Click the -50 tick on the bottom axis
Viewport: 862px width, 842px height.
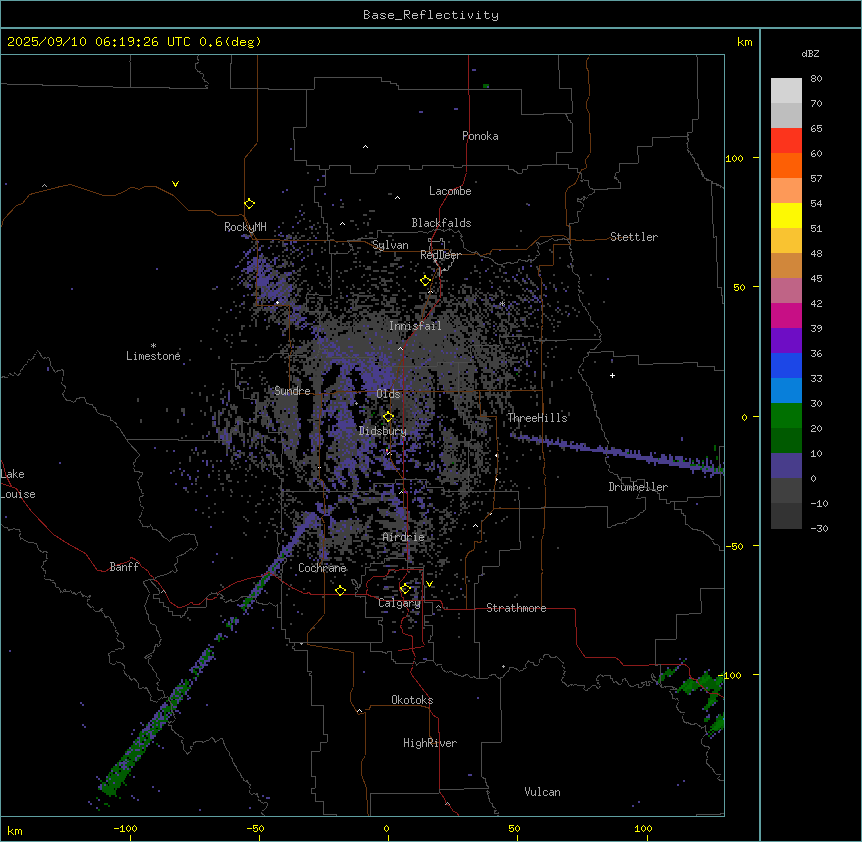pyautogui.click(x=255, y=828)
